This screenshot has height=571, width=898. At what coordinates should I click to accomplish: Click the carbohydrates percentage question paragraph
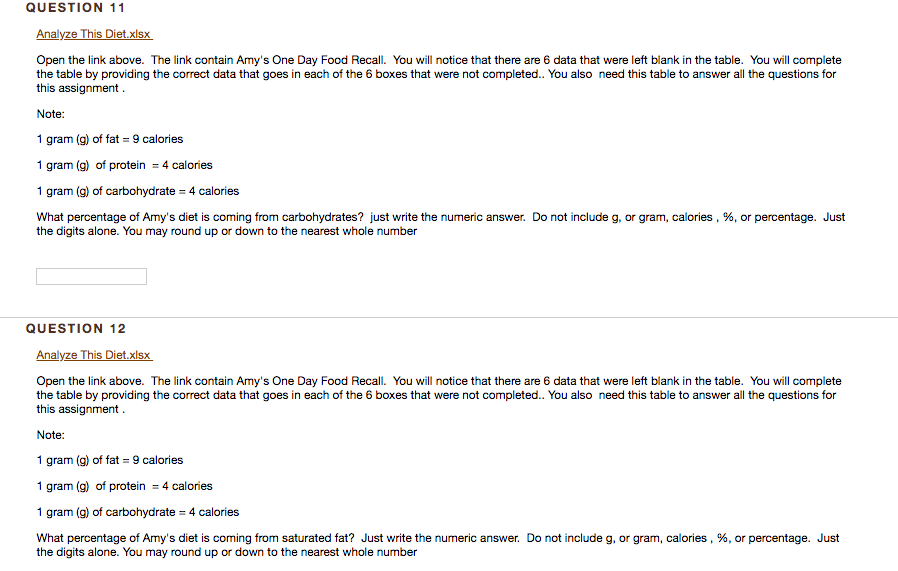point(440,224)
